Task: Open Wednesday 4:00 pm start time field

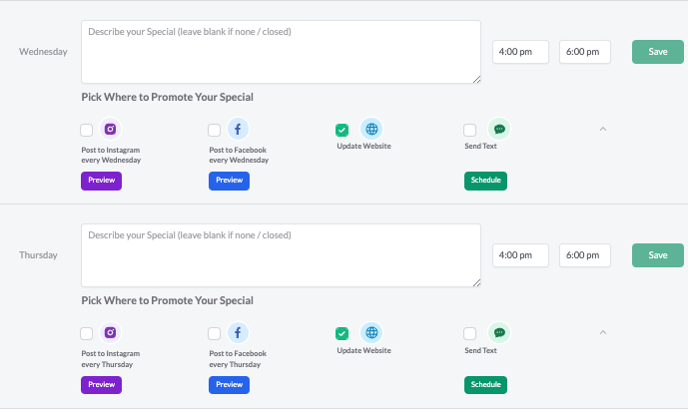Action: coord(520,52)
